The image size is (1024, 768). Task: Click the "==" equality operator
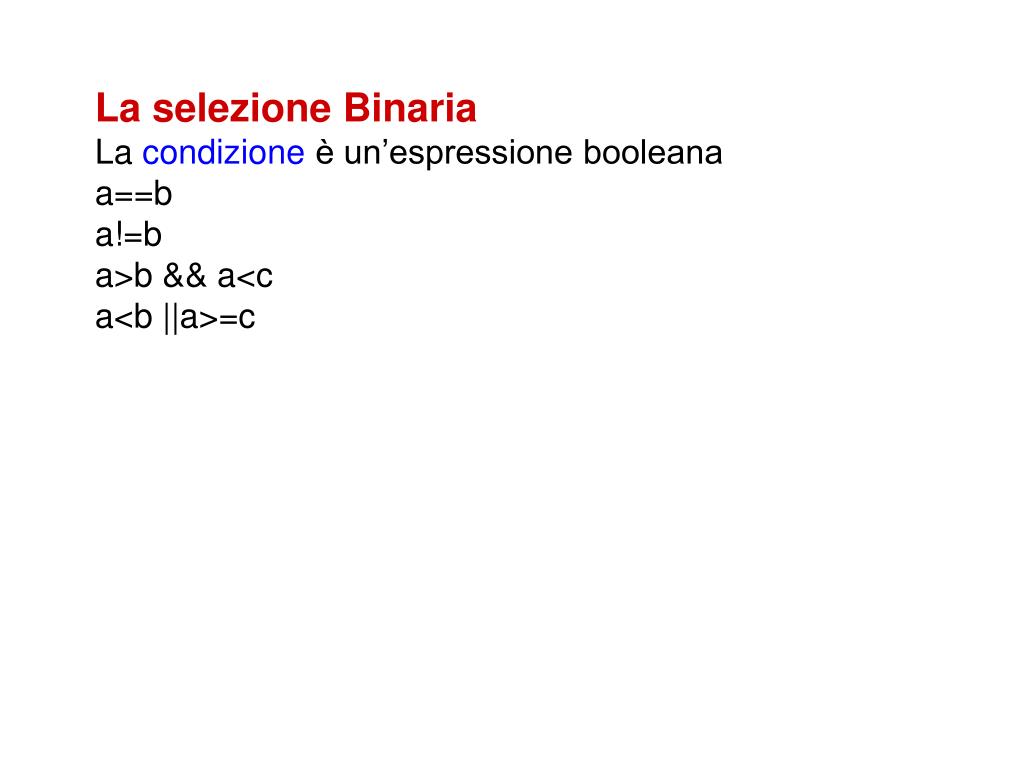click(x=134, y=195)
